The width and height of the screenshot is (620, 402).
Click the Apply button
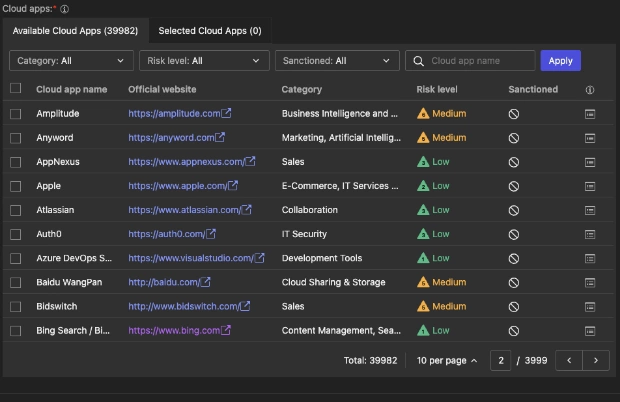[560, 60]
